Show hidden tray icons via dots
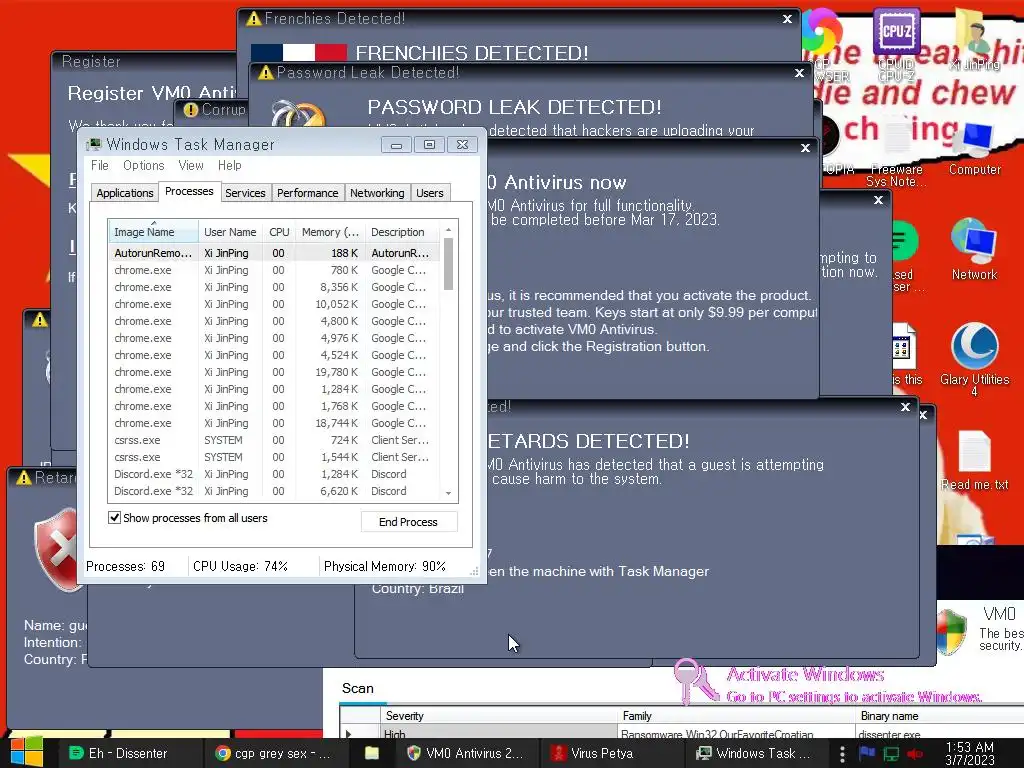This screenshot has height=768, width=1024. pyautogui.click(x=842, y=753)
